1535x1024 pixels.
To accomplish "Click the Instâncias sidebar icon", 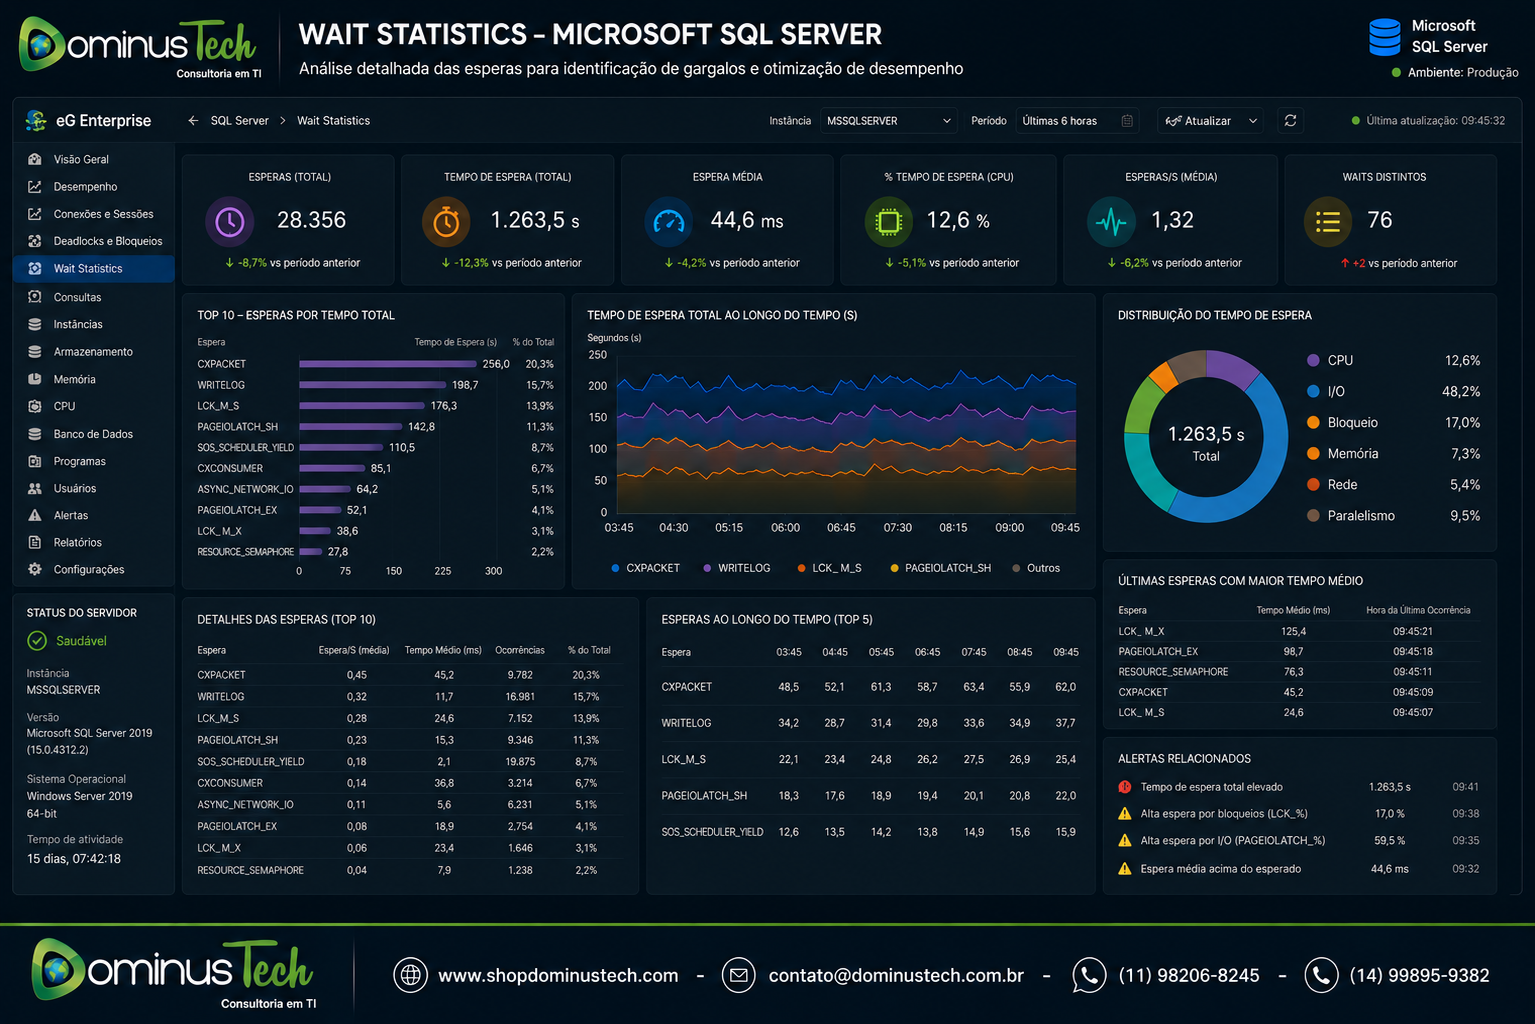I will [x=35, y=324].
